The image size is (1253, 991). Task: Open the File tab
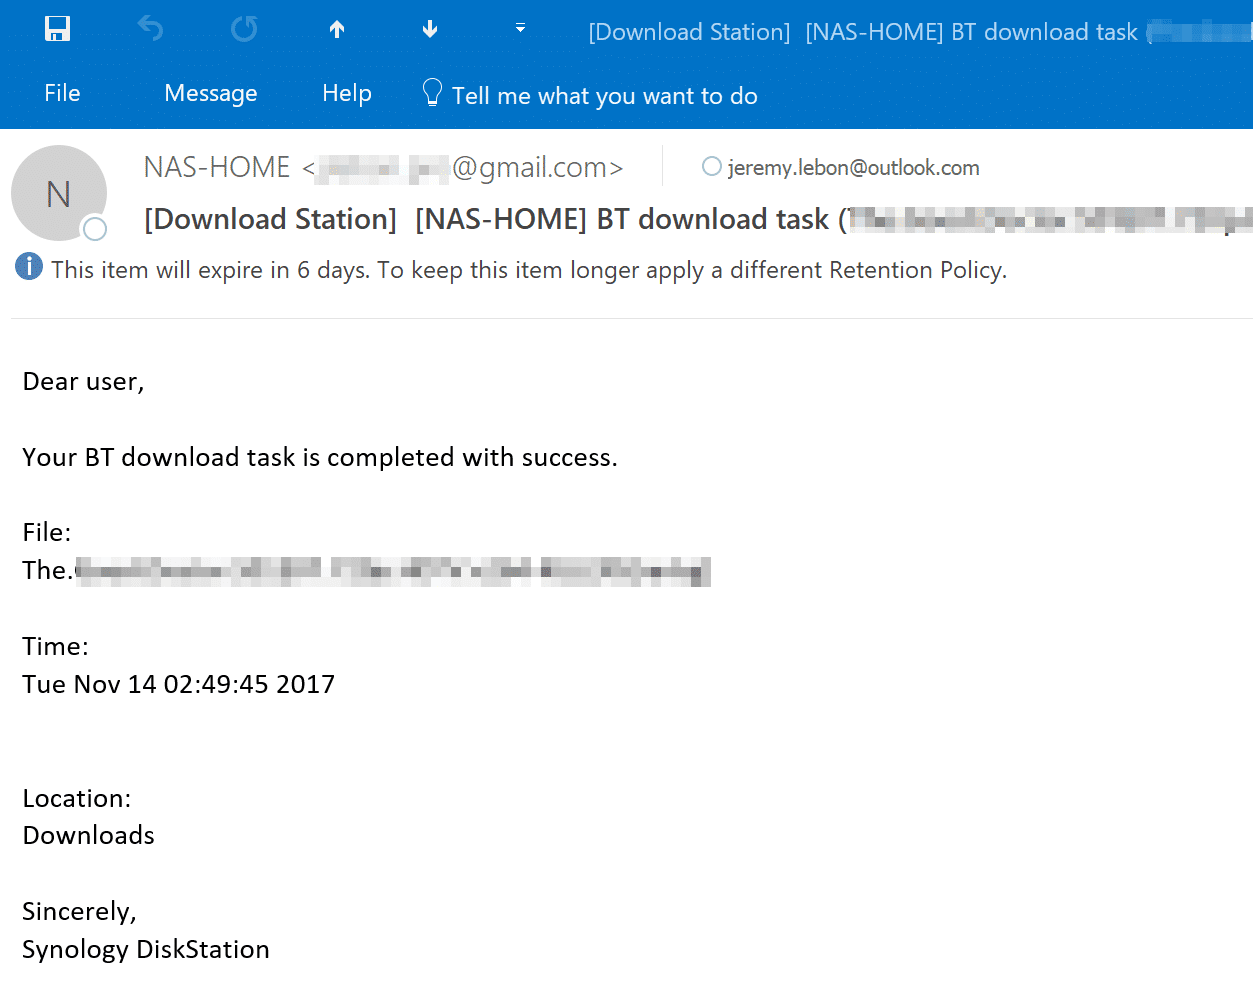click(62, 93)
